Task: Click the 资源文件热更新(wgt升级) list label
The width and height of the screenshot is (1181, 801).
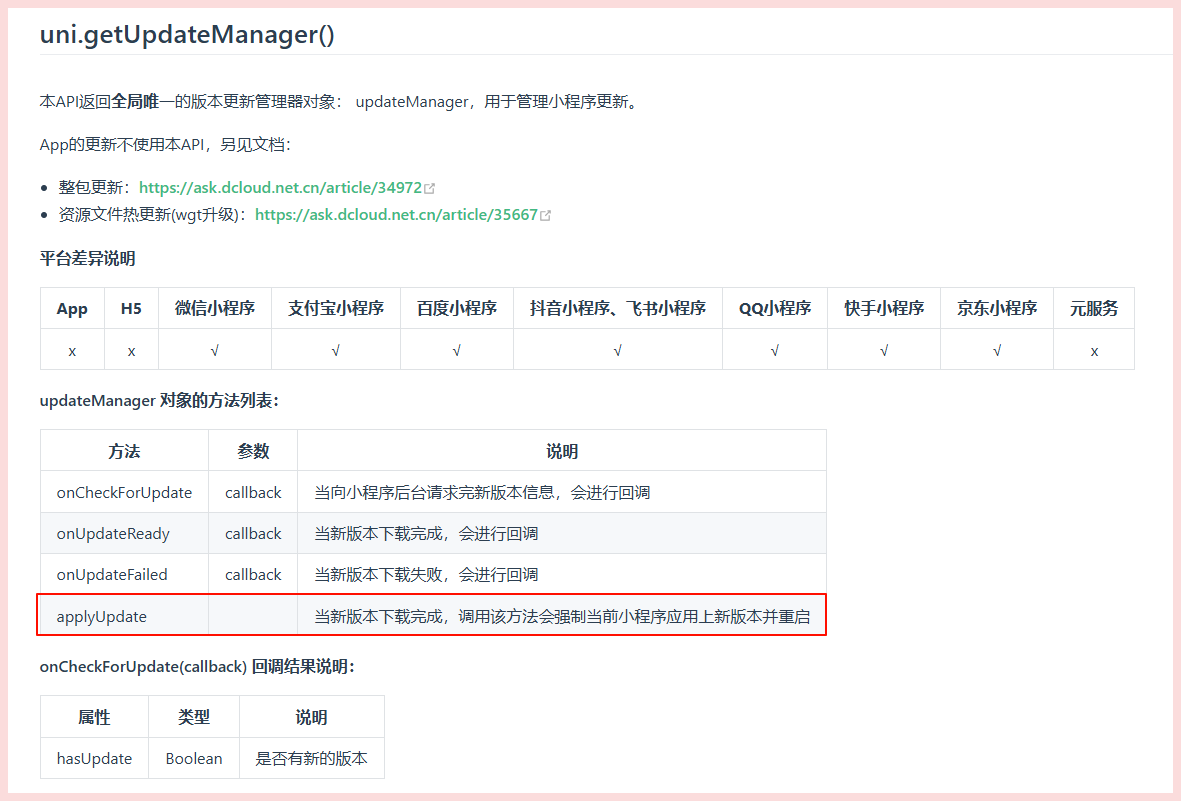Action: coord(152,215)
